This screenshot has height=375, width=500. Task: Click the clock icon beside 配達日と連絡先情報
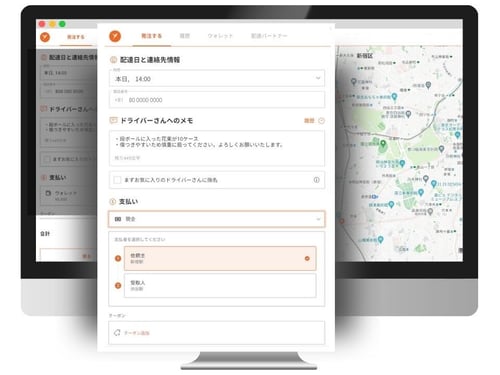click(x=113, y=60)
